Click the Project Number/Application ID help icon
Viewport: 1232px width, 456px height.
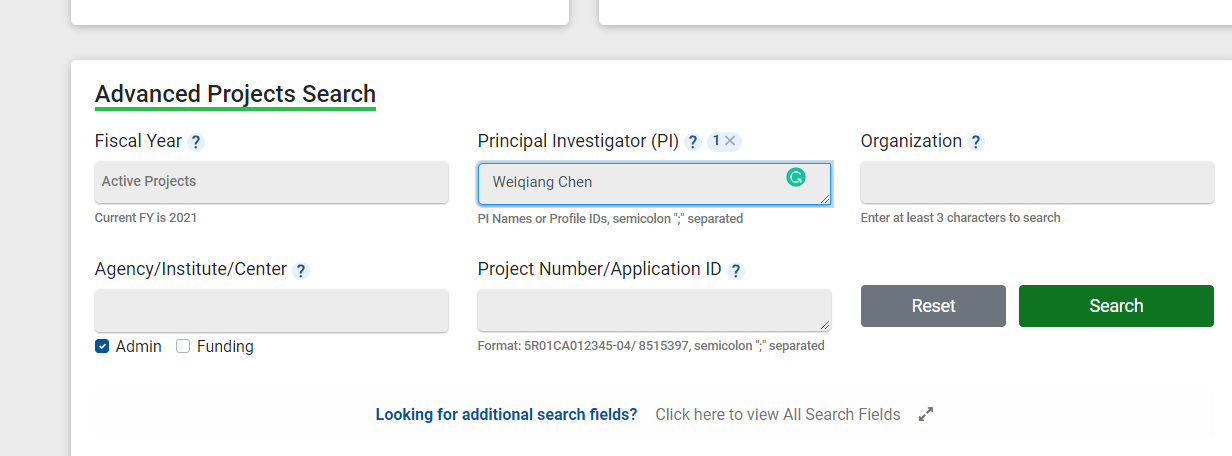(736, 270)
